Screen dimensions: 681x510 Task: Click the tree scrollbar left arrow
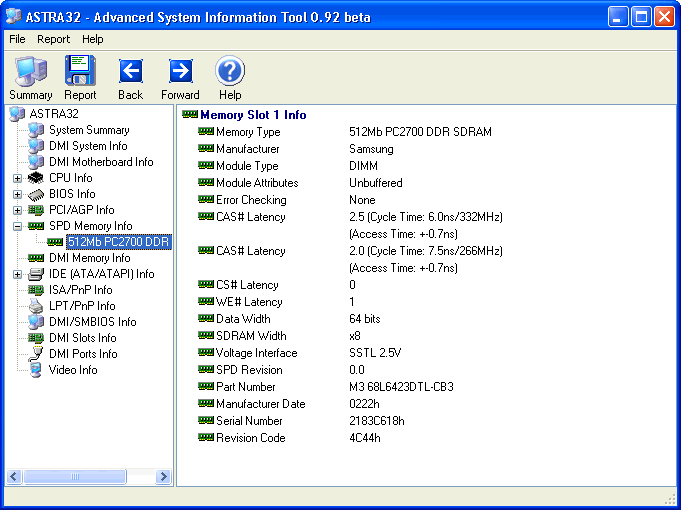pyautogui.click(x=14, y=477)
